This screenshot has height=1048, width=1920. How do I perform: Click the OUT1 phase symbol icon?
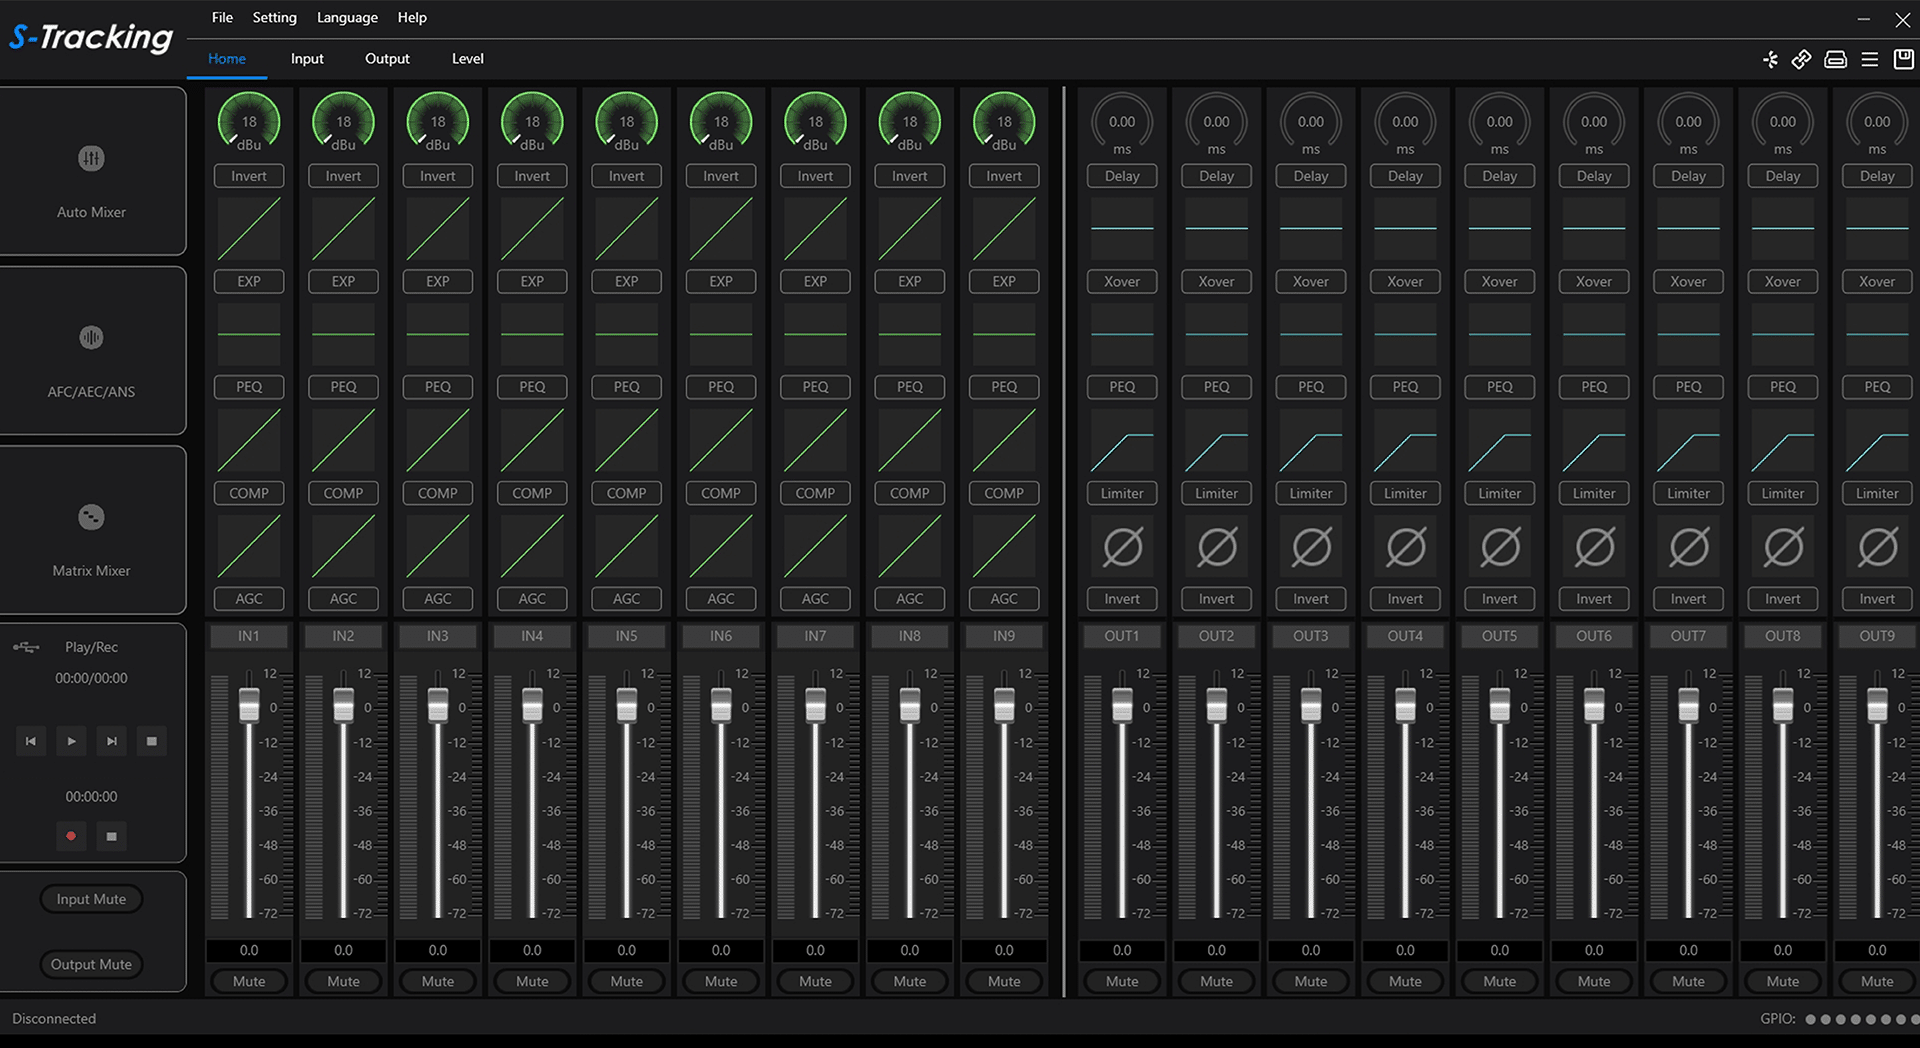pos(1122,547)
